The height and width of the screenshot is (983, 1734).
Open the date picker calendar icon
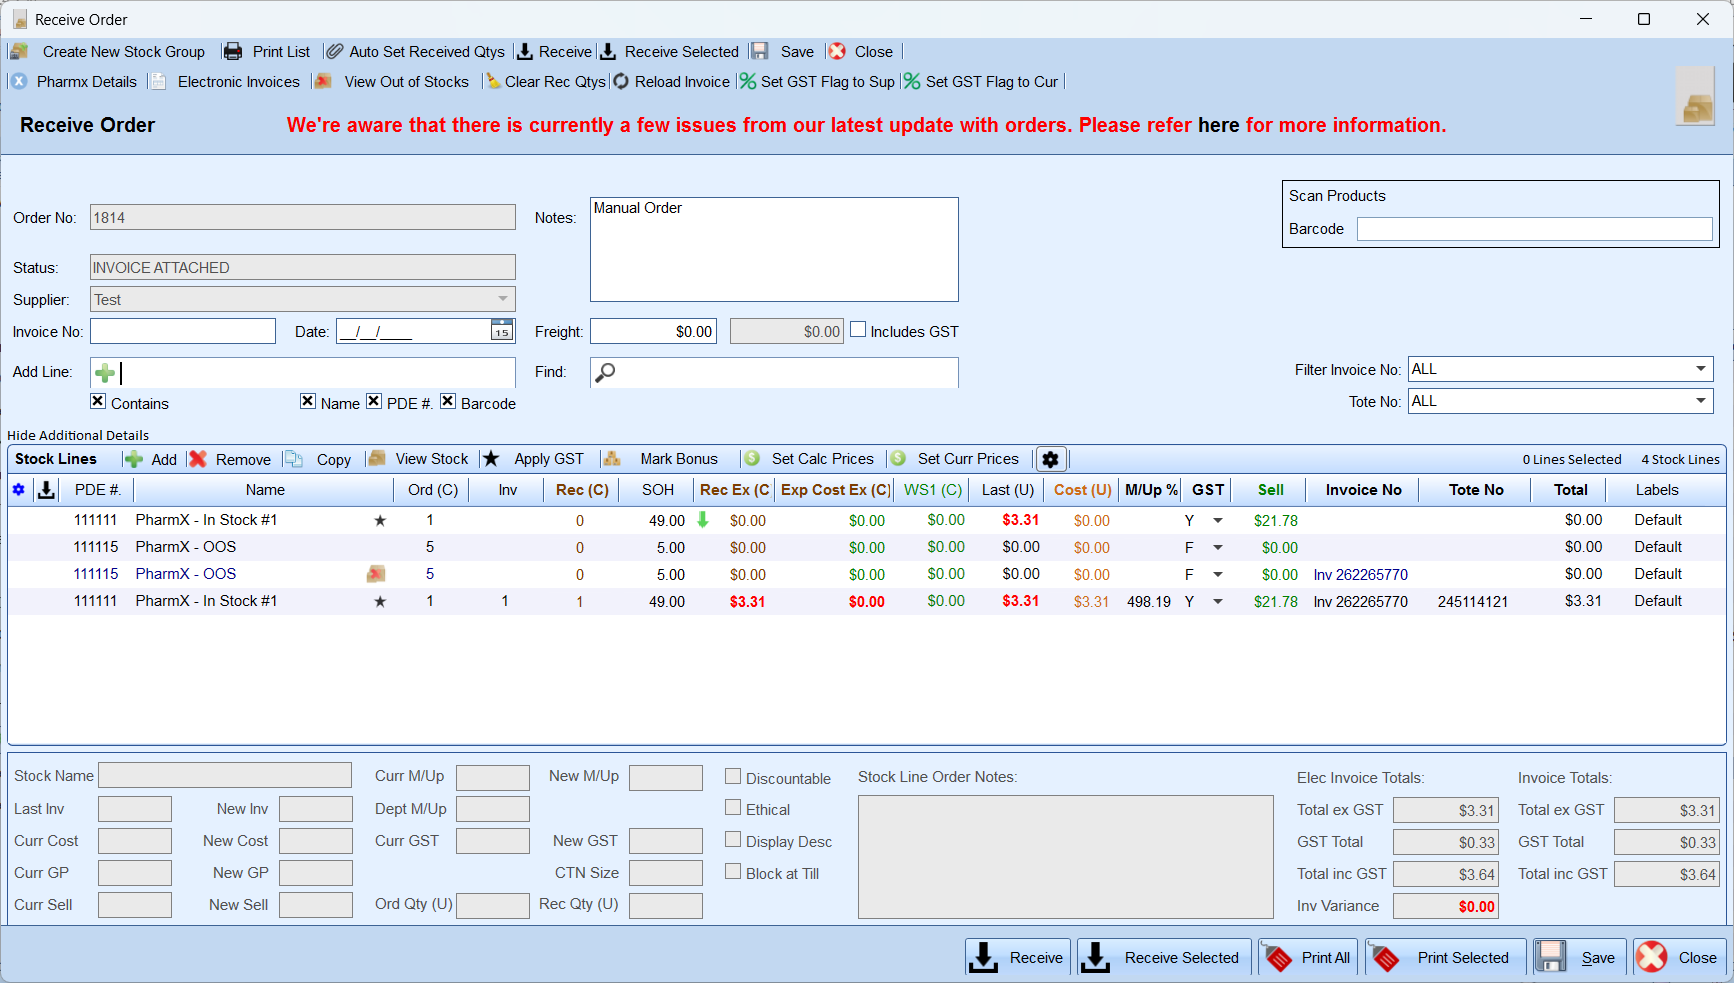(502, 331)
